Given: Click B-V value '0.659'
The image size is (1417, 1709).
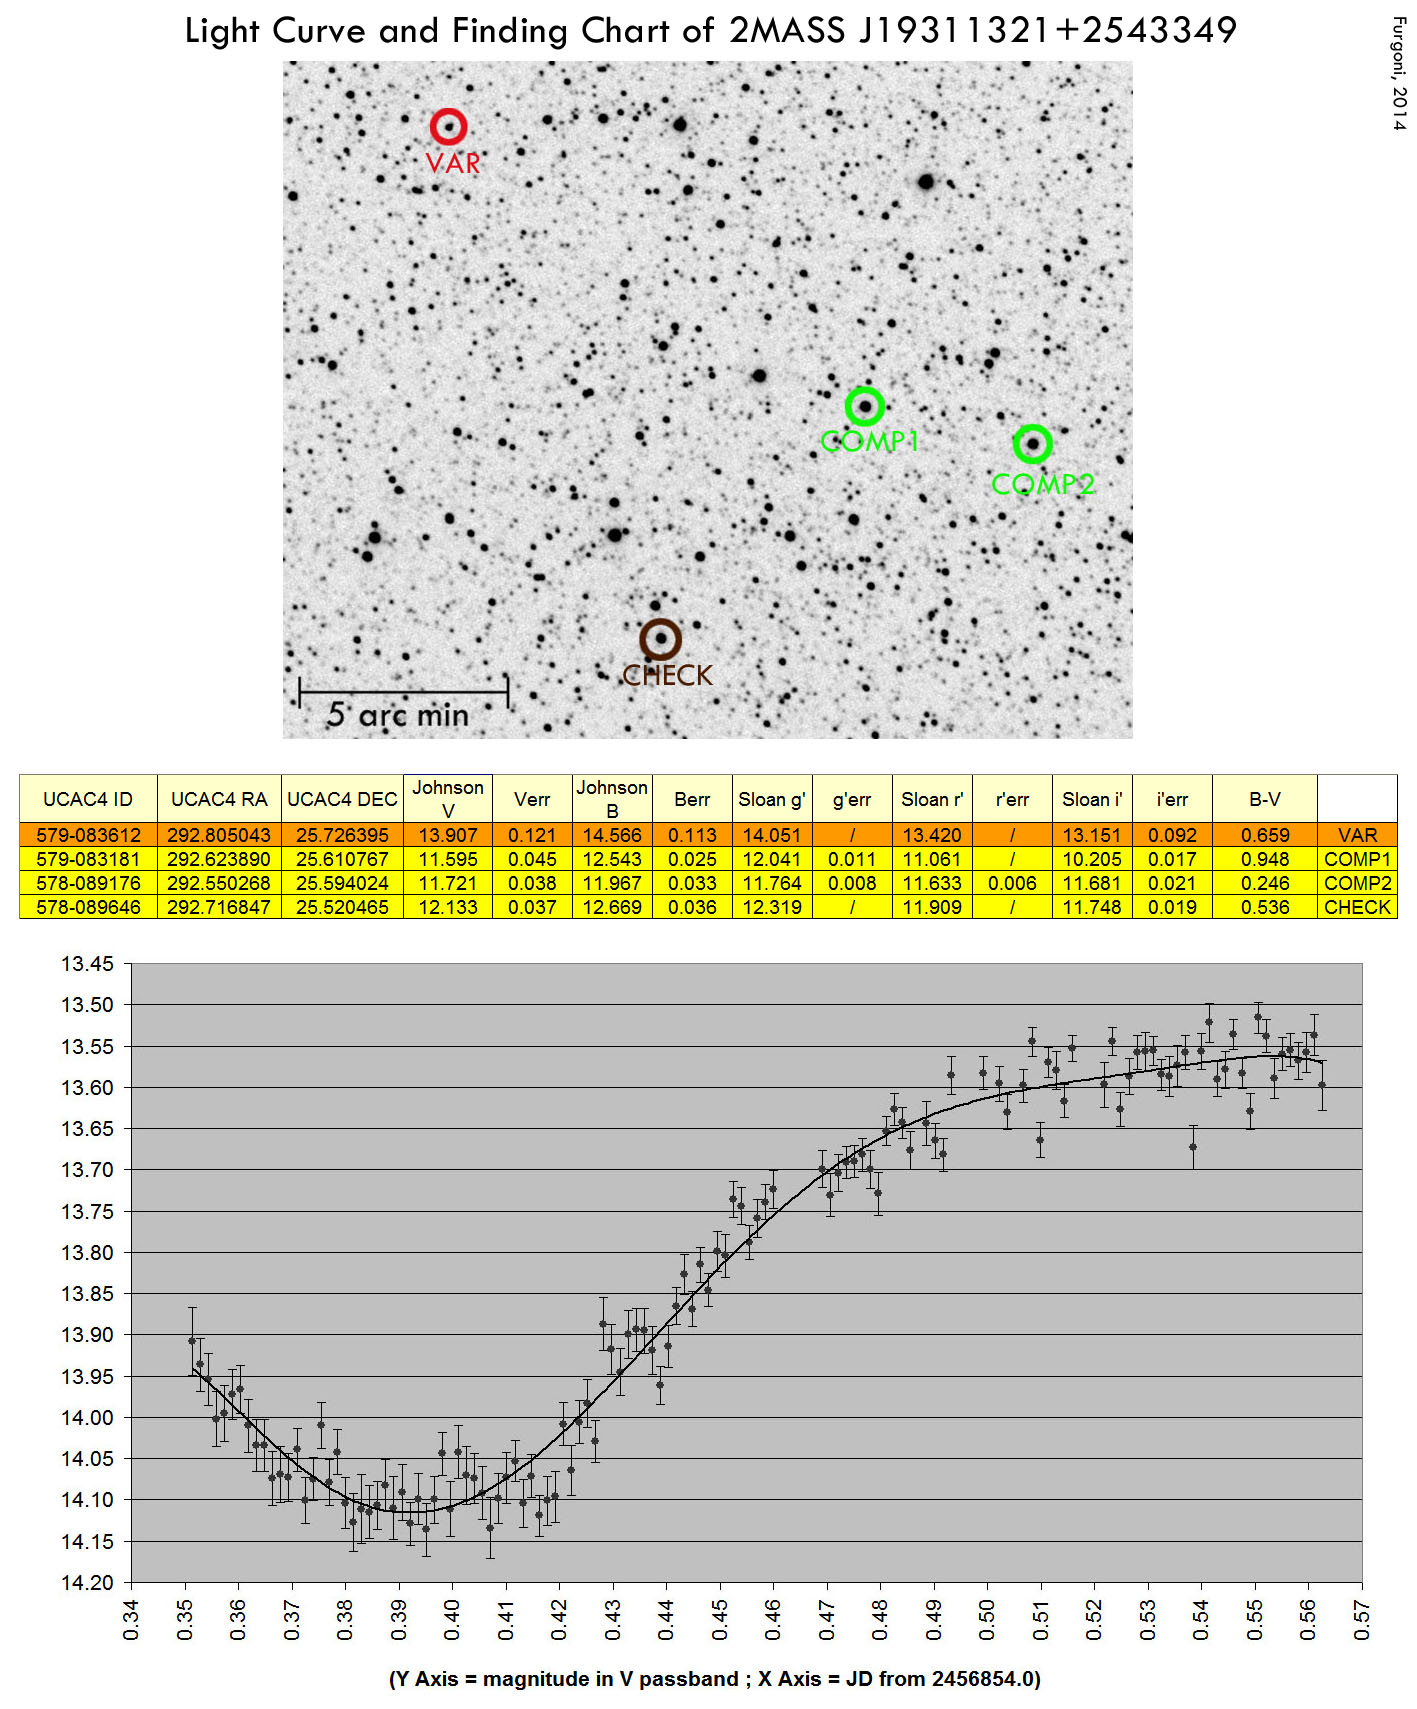Looking at the screenshot, I should pos(1265,835).
